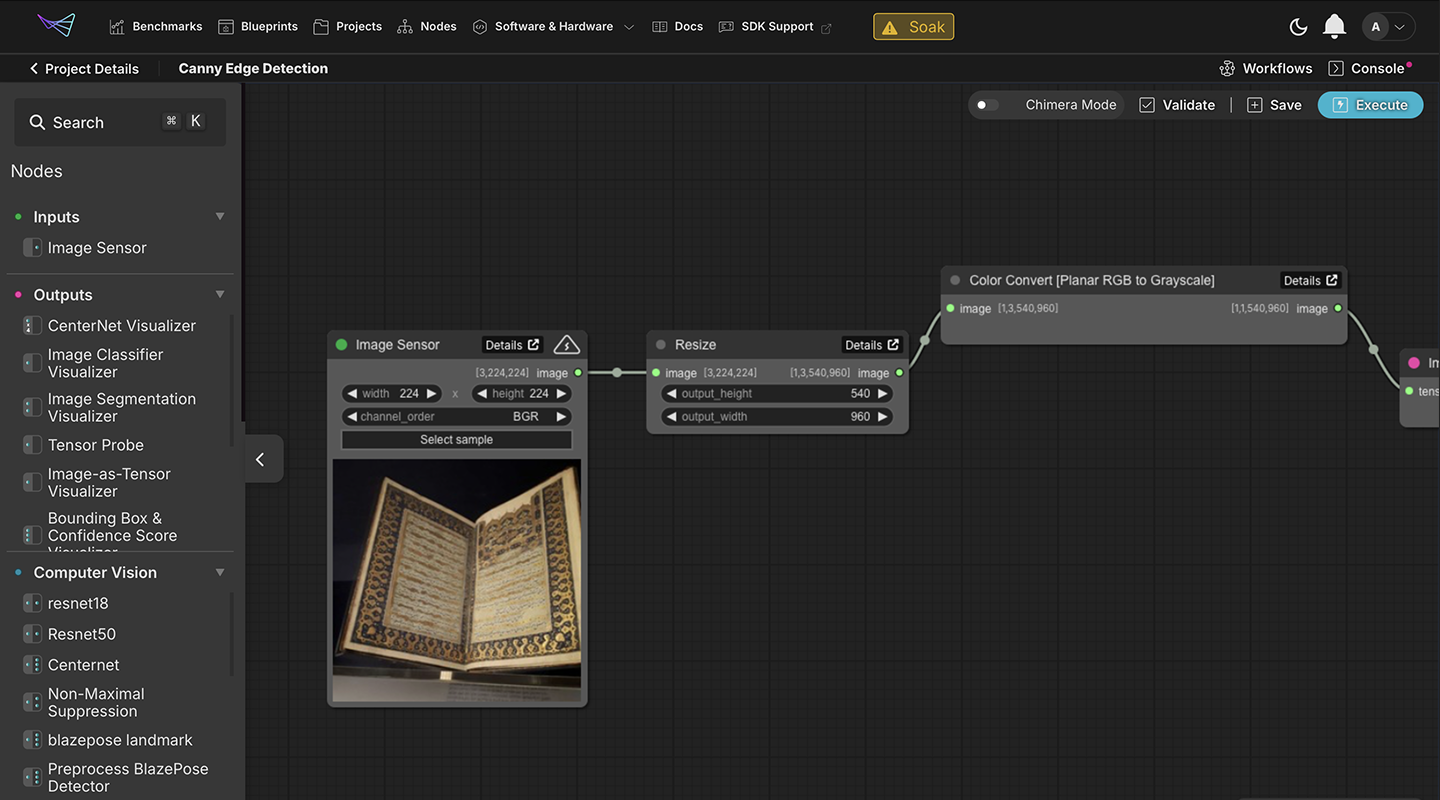Open the Nodes menu item
This screenshot has height=800, width=1440.
(427, 27)
